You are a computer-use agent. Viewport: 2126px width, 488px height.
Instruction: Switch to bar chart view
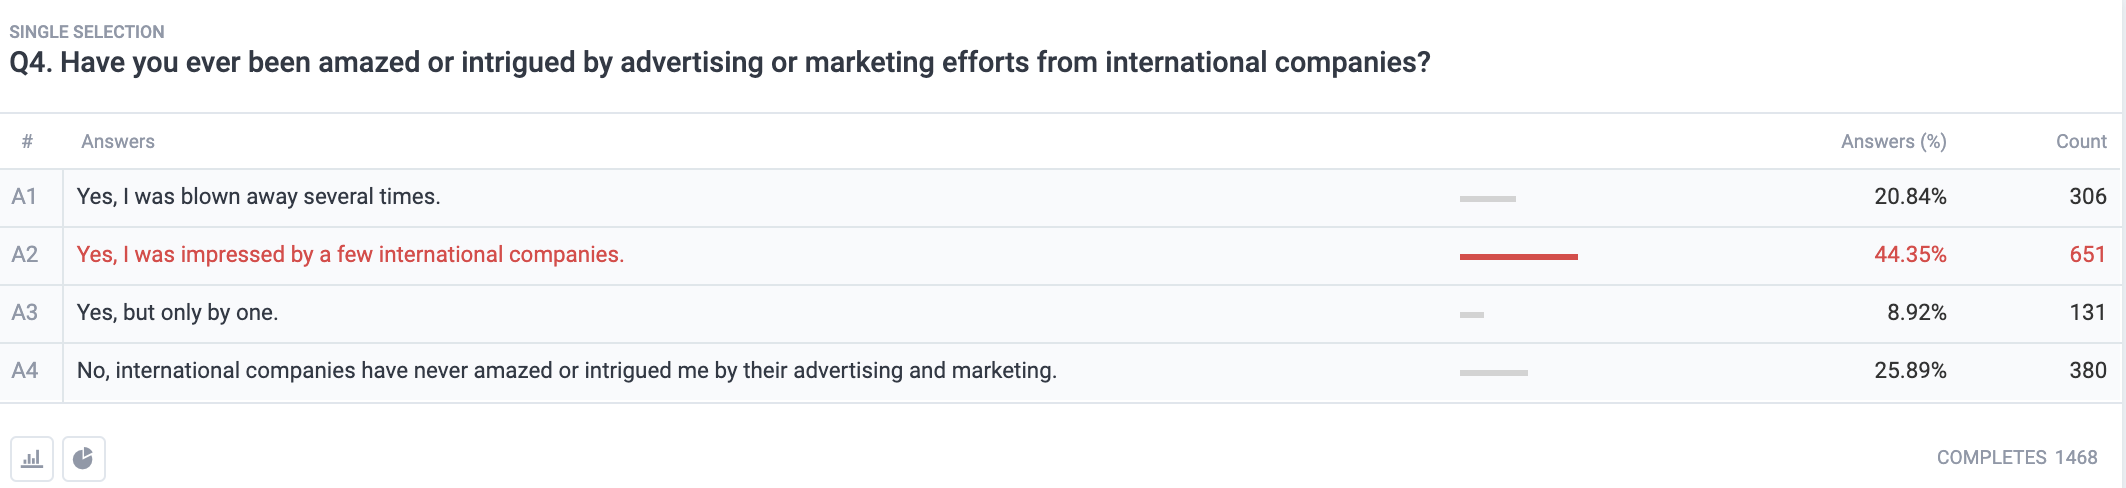pyautogui.click(x=32, y=459)
